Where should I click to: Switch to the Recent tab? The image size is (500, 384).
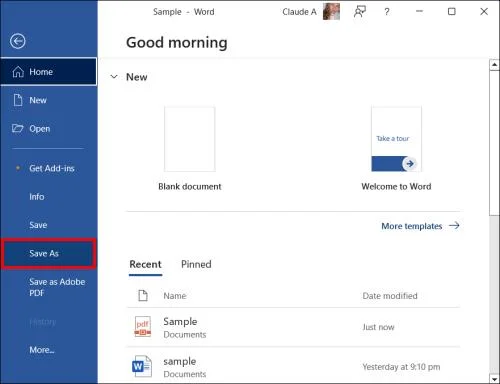click(145, 264)
